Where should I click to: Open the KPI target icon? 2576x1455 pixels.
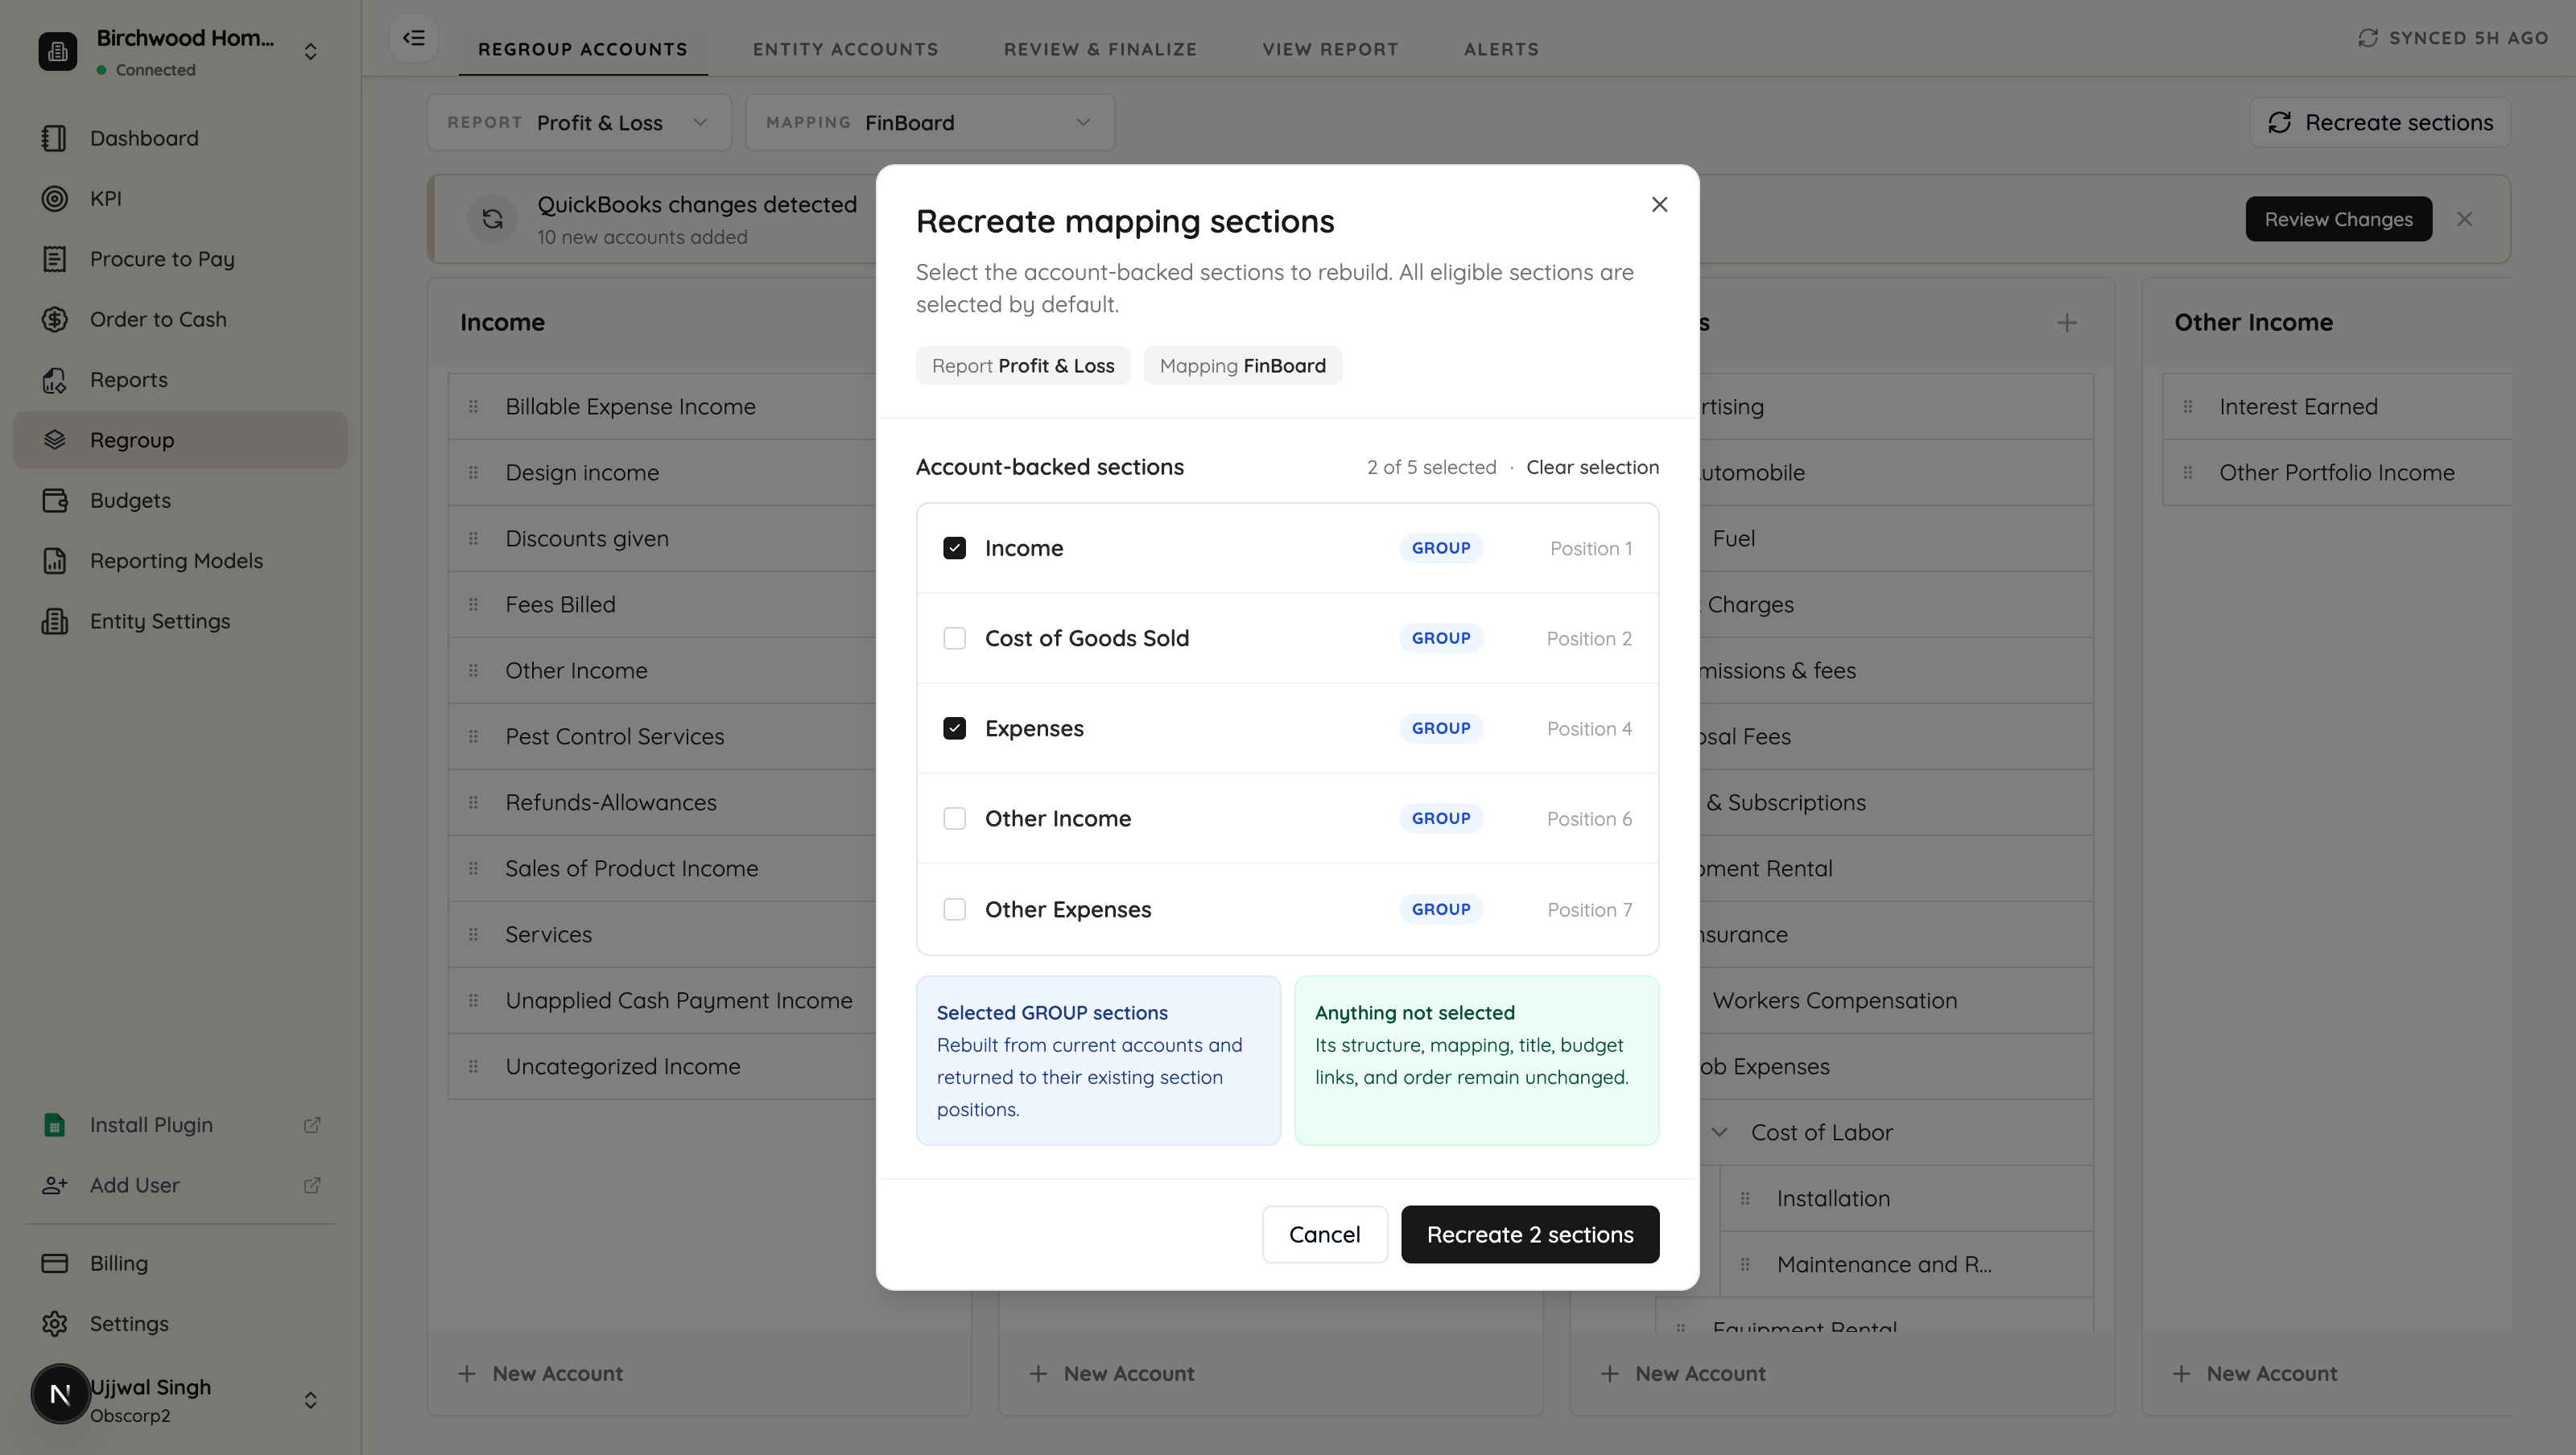coord(54,198)
